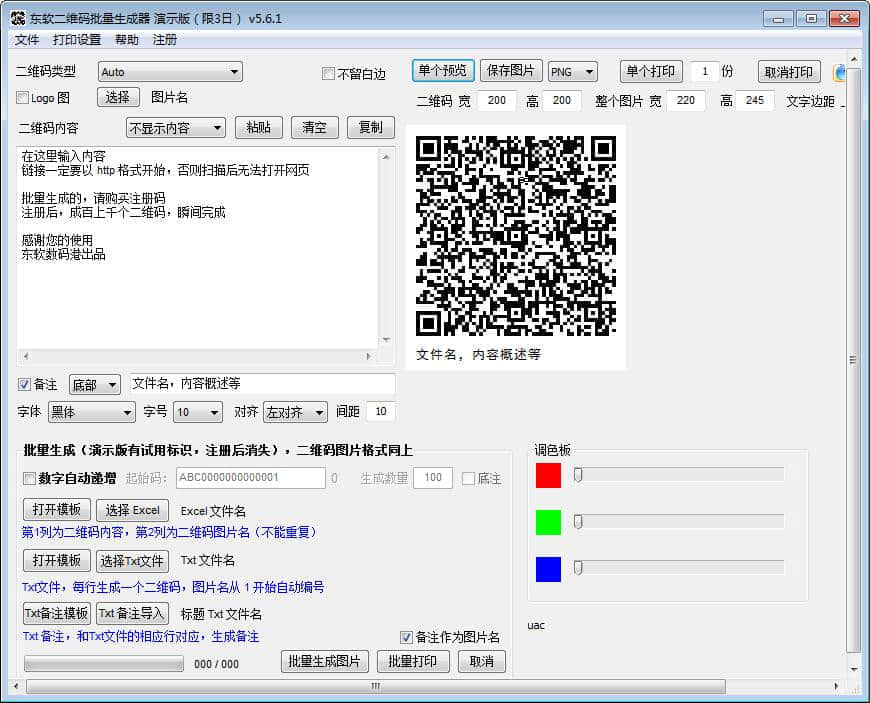870x703 pixels.
Task: Toggle the Logo 图 checkbox
Action: click(23, 98)
